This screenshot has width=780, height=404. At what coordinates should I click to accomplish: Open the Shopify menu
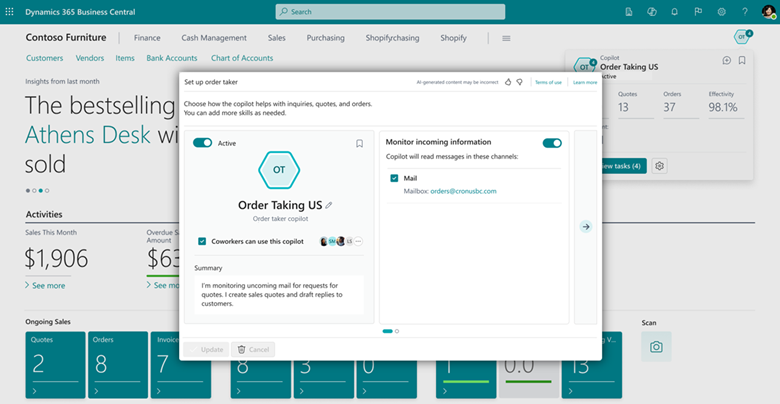point(454,38)
